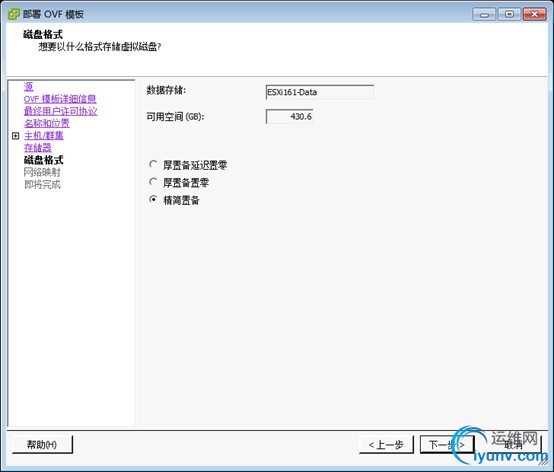This screenshot has height=472, width=554.
Task: Maximize the 部署 OVF 模板 window
Action: tap(509, 14)
